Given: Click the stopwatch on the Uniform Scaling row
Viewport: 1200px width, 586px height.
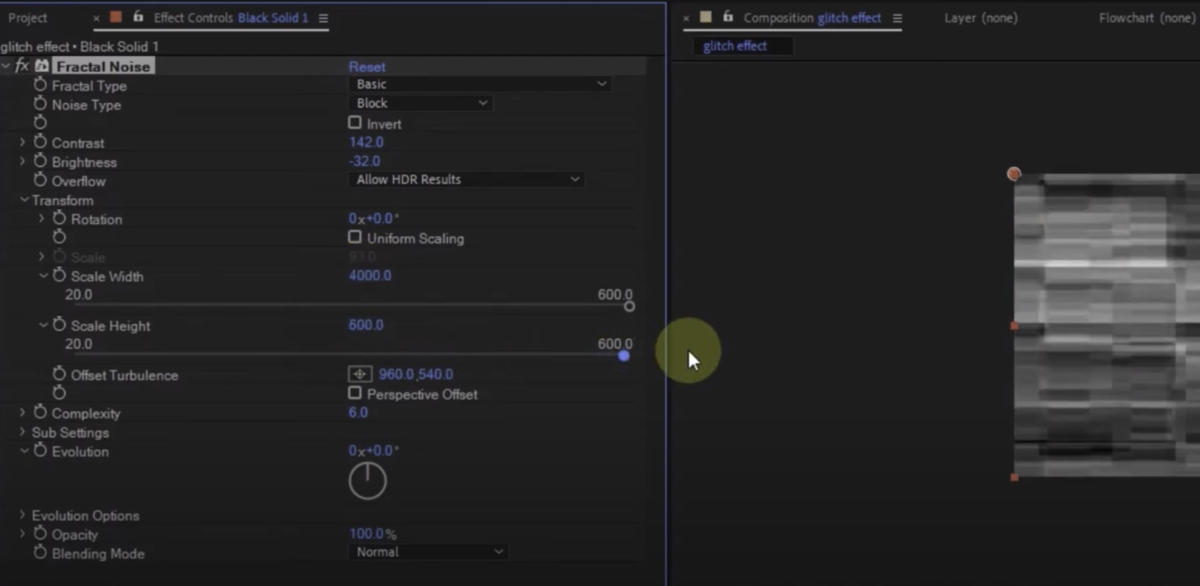Looking at the screenshot, I should click(x=59, y=237).
